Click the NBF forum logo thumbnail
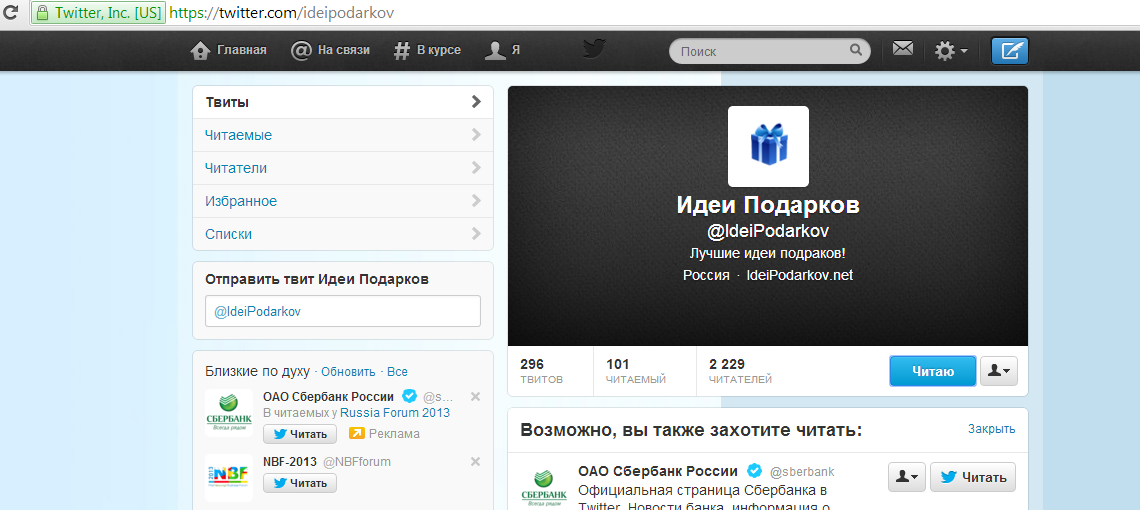Viewport: 1140px width, 510px height. [229, 477]
